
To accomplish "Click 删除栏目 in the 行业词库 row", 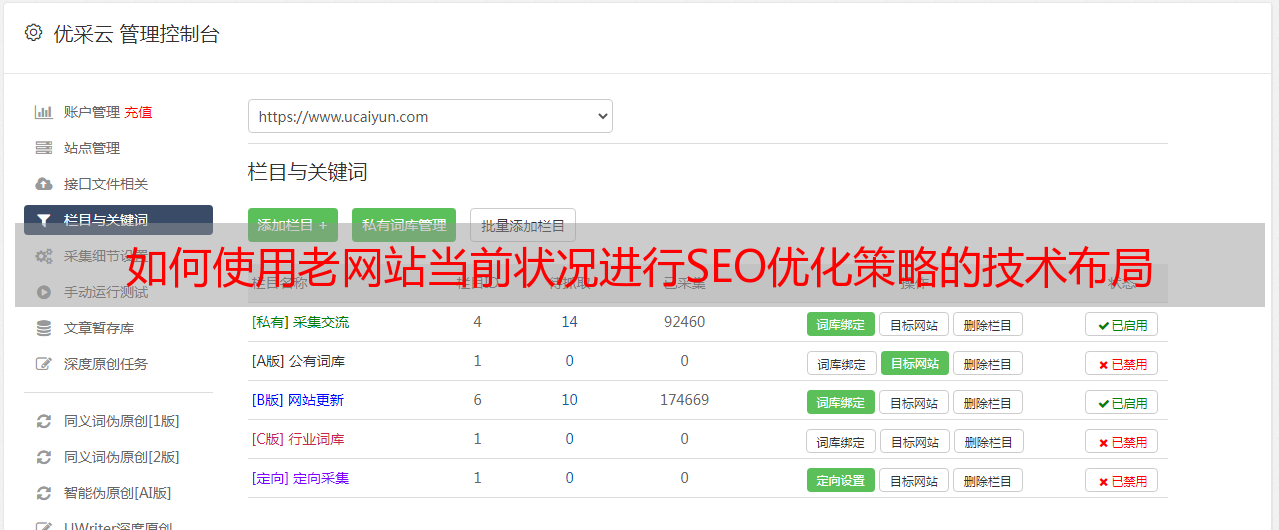I will pyautogui.click(x=989, y=441).
